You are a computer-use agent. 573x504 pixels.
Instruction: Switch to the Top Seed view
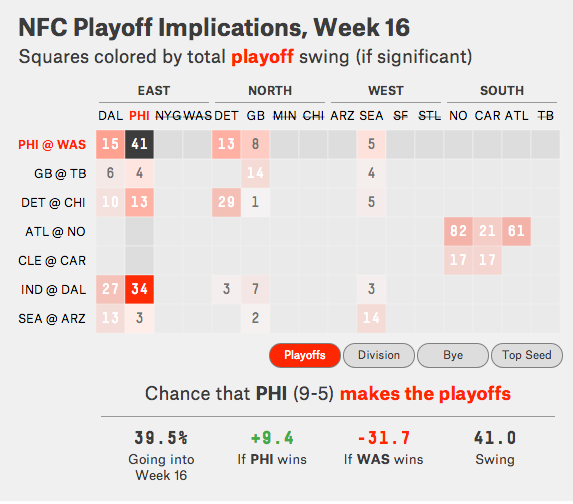527,355
